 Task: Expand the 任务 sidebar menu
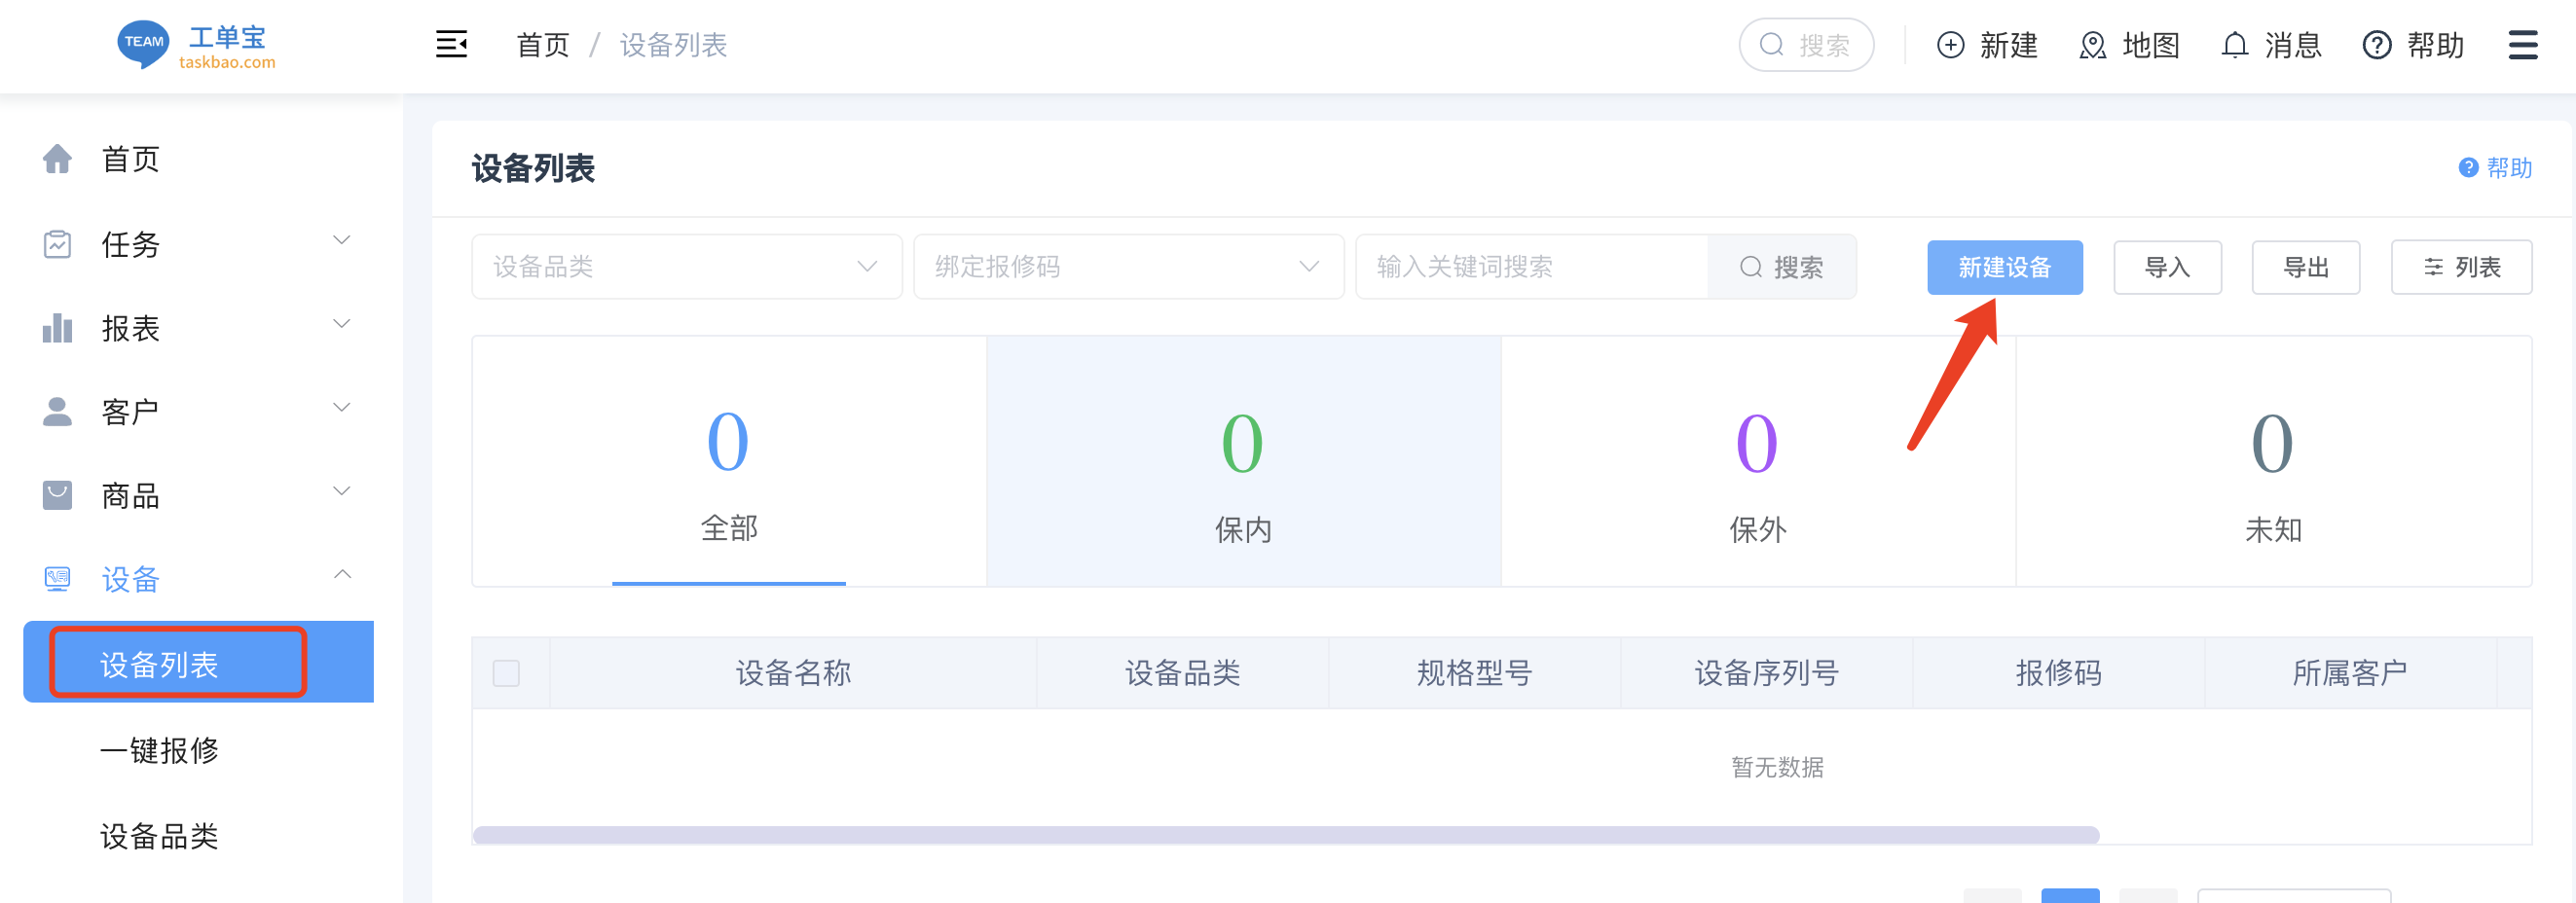point(196,244)
